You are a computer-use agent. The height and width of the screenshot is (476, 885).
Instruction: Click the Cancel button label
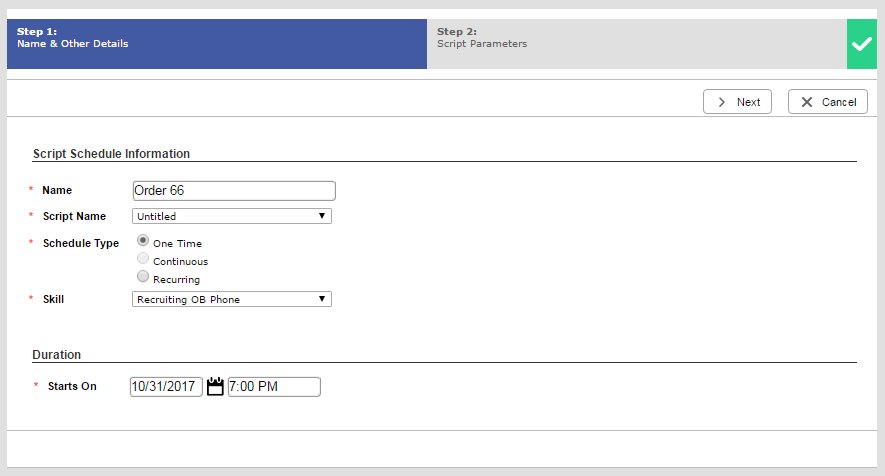(839, 102)
